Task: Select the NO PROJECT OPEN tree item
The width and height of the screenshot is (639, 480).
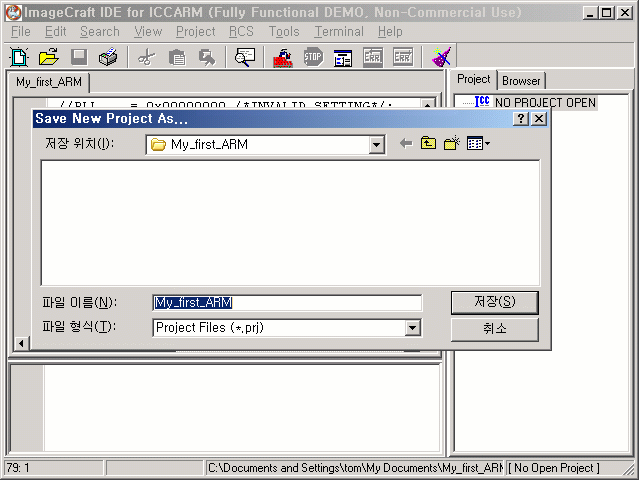Action: tap(545, 102)
